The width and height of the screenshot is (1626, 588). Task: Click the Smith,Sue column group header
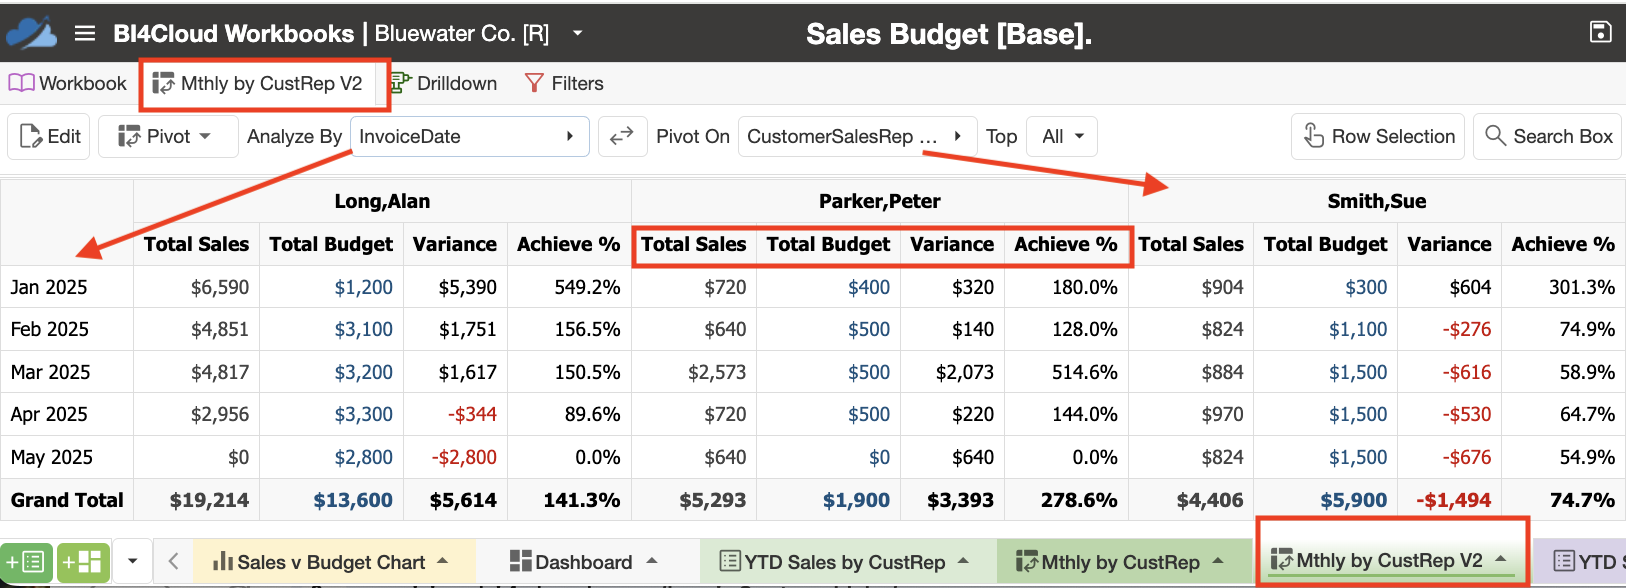pyautogui.click(x=1377, y=201)
